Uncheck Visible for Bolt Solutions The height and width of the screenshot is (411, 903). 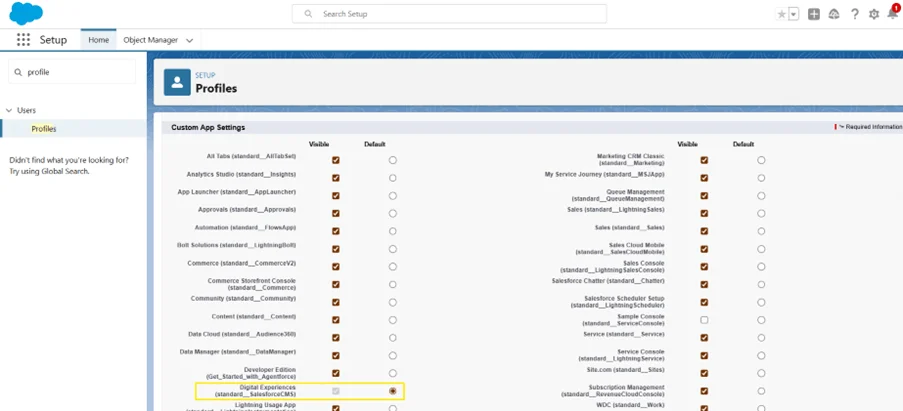coord(336,249)
